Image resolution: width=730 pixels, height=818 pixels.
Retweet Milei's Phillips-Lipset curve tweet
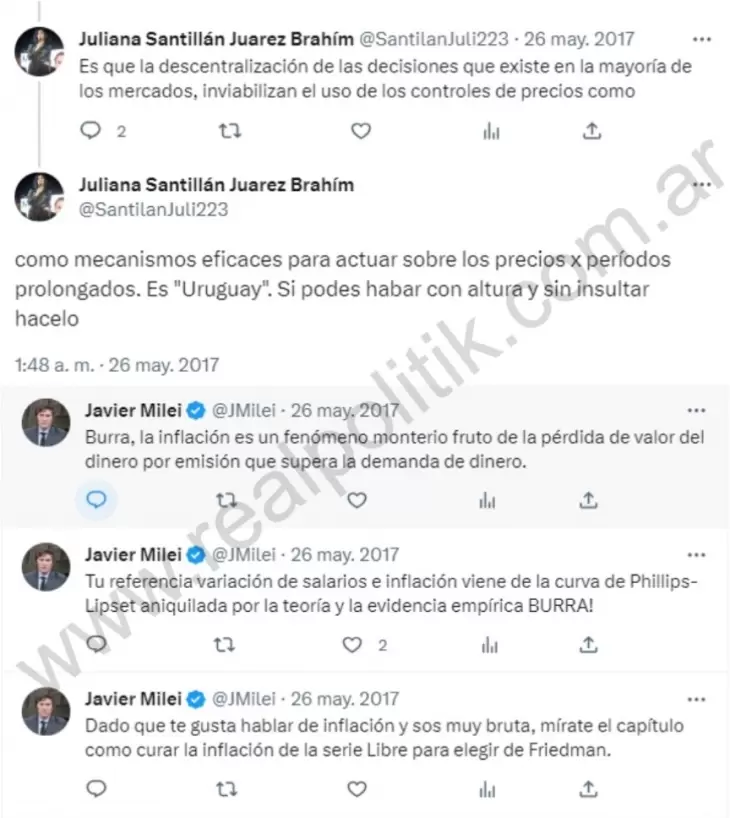(x=225, y=645)
